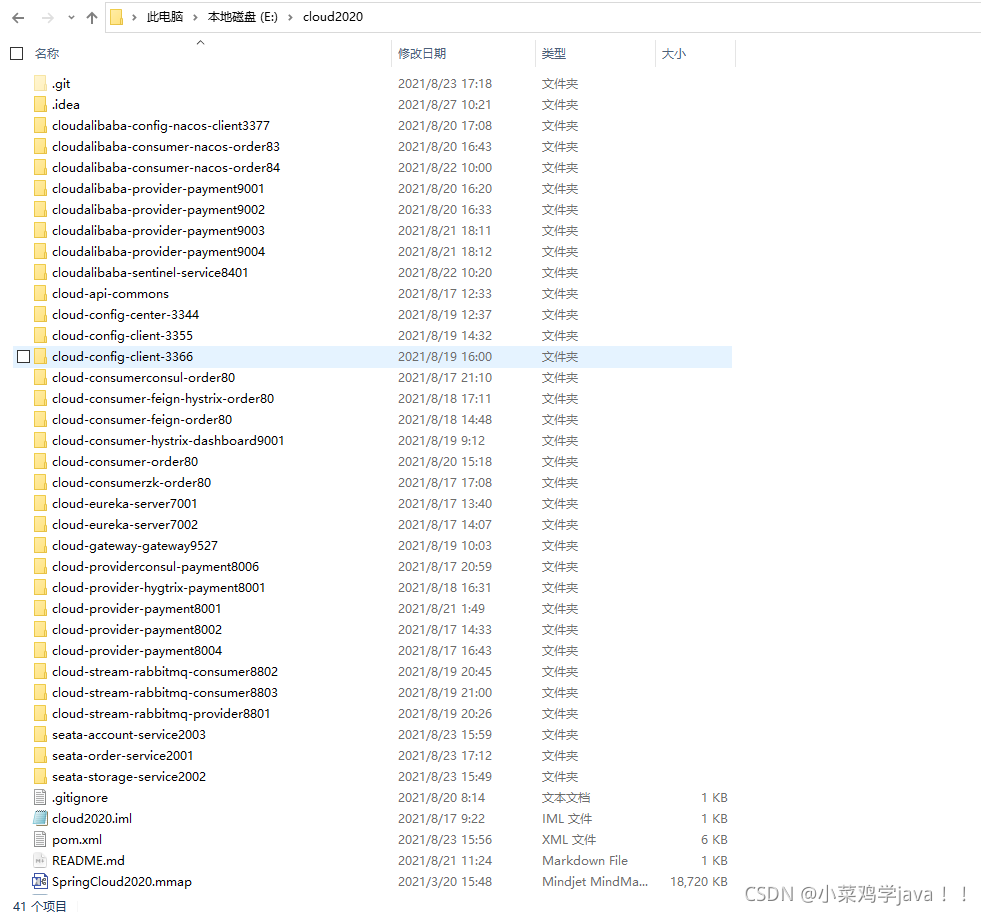Click the SpringCloud2020.mmap Mindjet MindManager icon

(x=39, y=881)
